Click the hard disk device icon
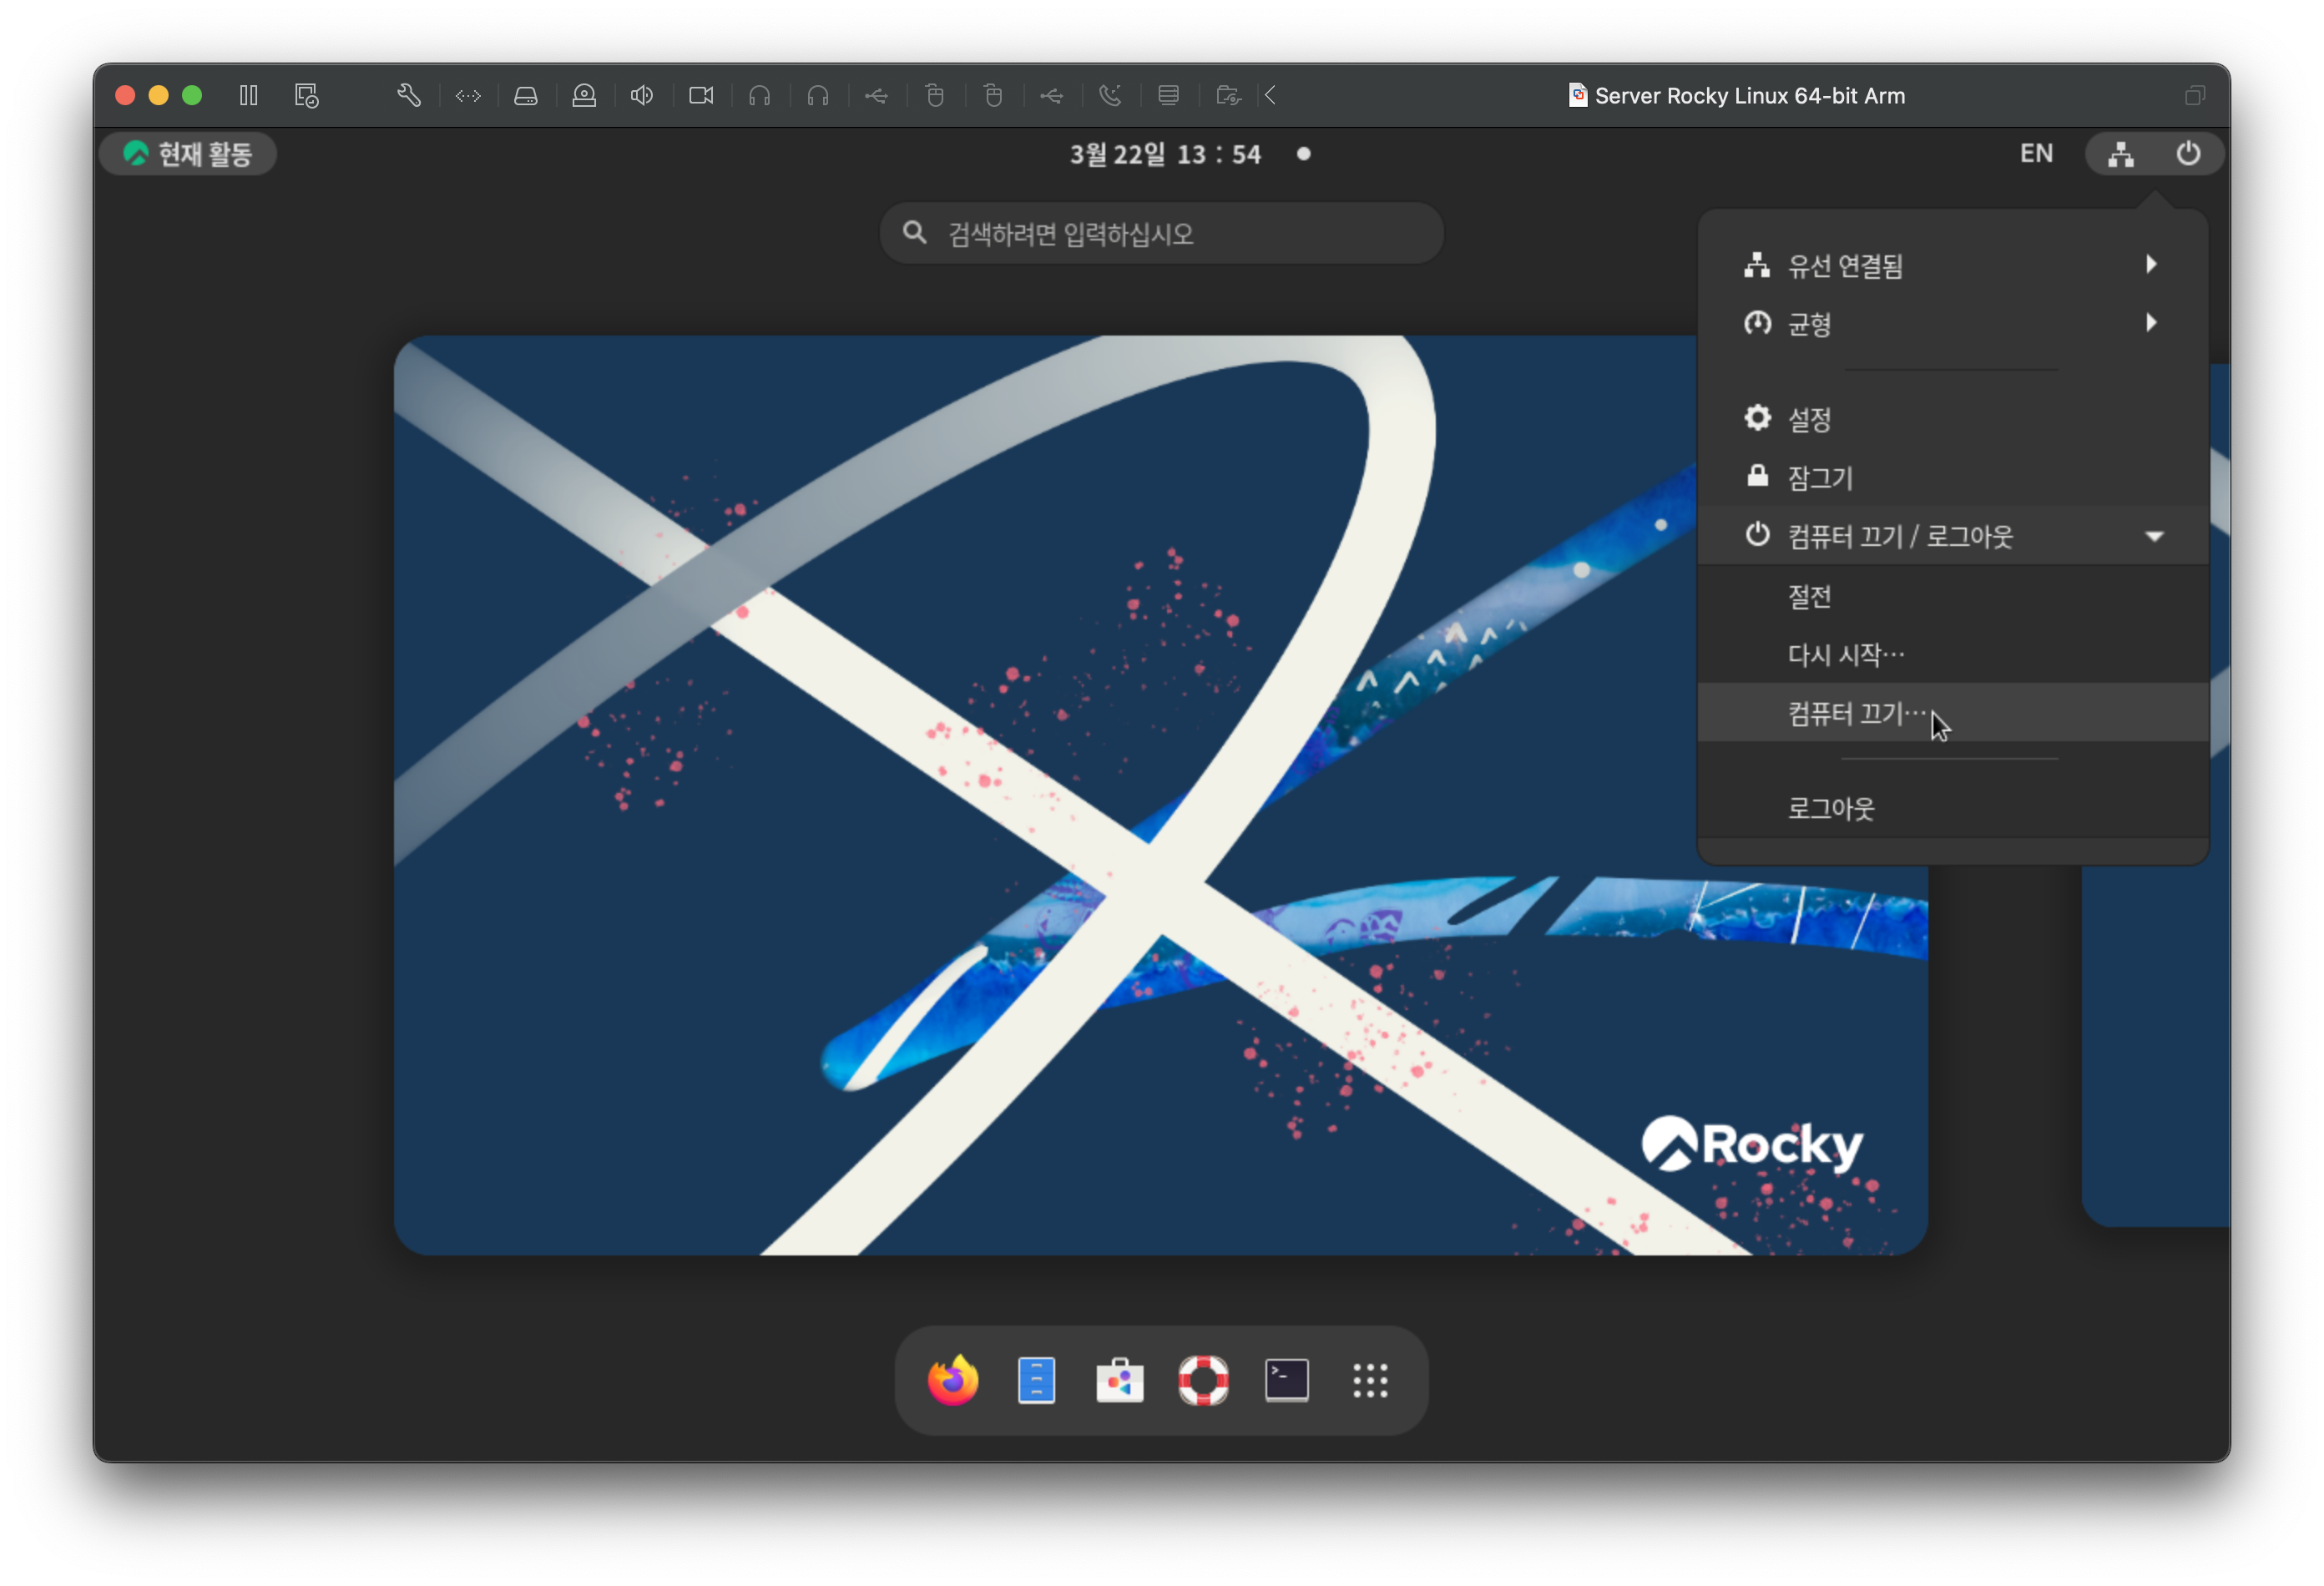The image size is (2324, 1586). tap(526, 95)
